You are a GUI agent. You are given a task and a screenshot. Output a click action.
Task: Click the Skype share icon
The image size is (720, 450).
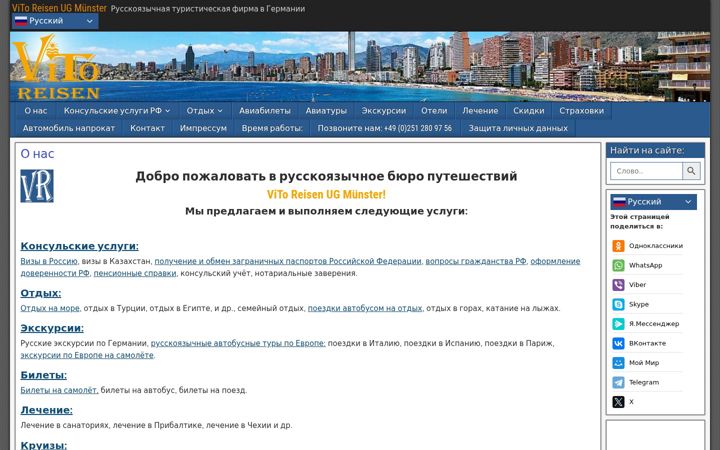coord(618,304)
